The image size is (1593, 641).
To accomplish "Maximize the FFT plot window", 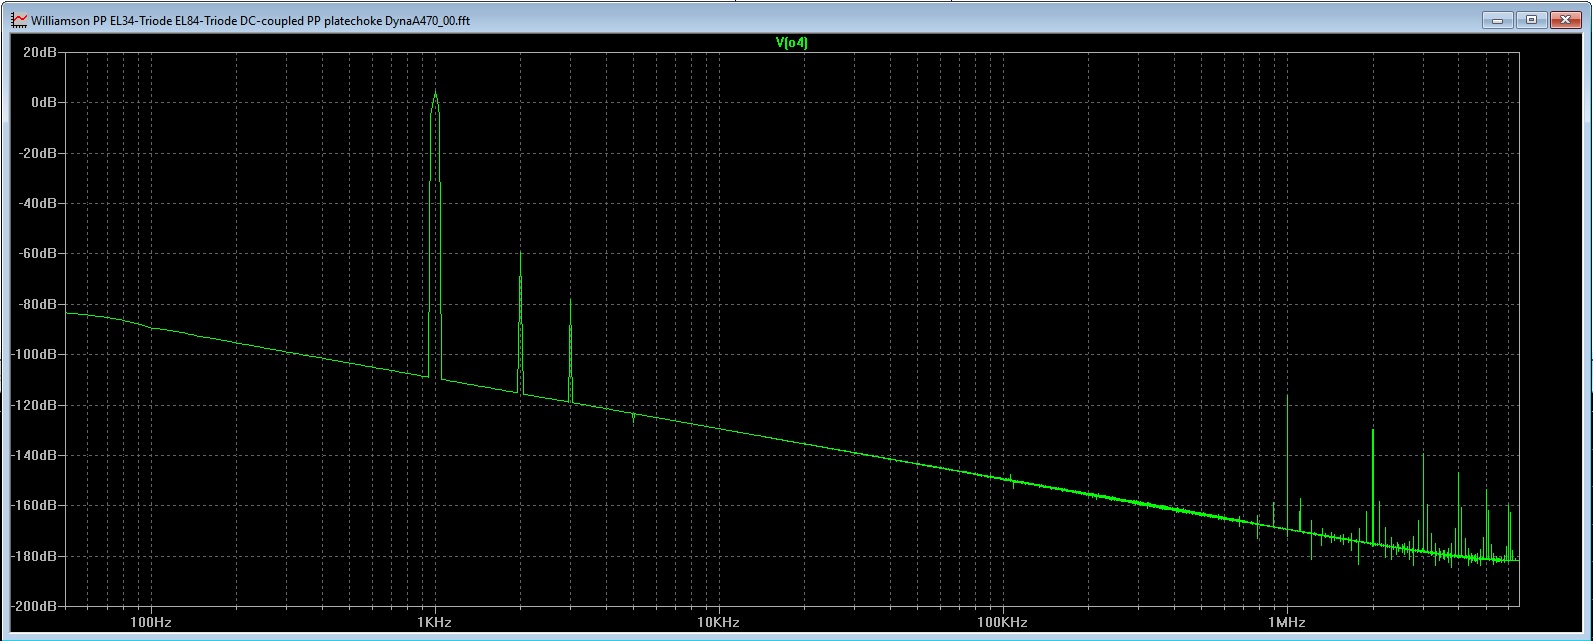I will tap(1532, 19).
